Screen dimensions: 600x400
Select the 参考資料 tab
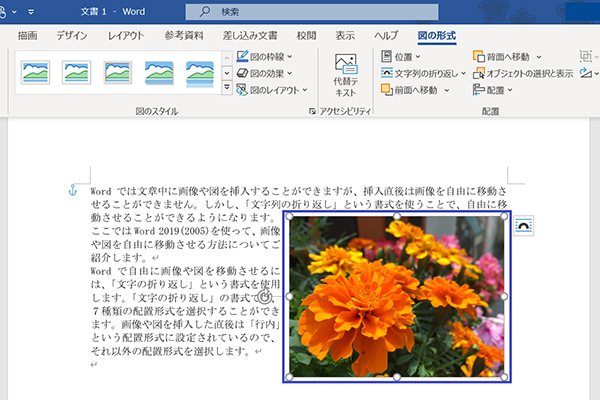pyautogui.click(x=184, y=36)
